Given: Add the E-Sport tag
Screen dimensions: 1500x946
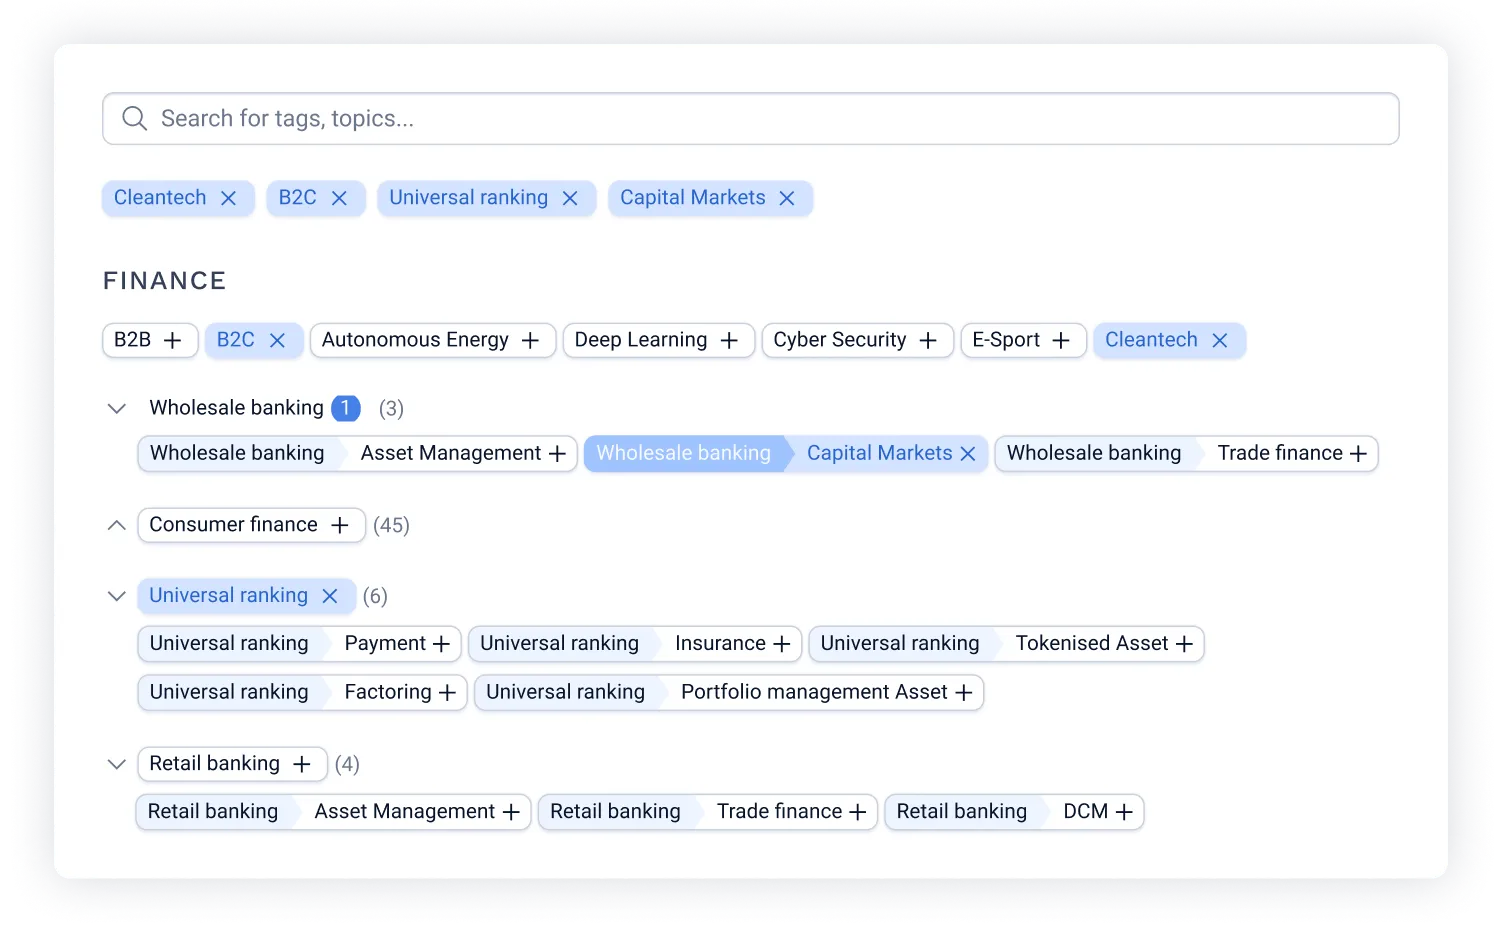Looking at the screenshot, I should (1062, 340).
